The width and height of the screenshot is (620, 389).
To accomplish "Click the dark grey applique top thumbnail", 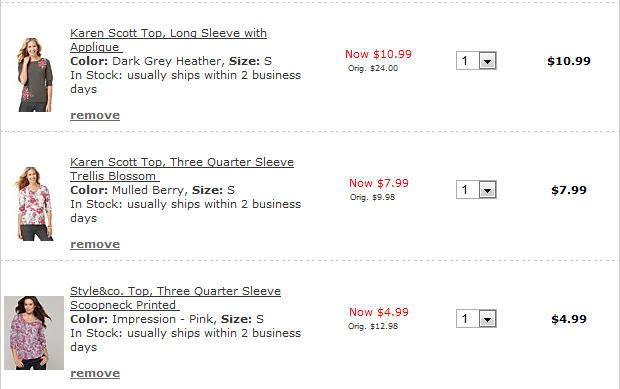I will click(x=35, y=75).
